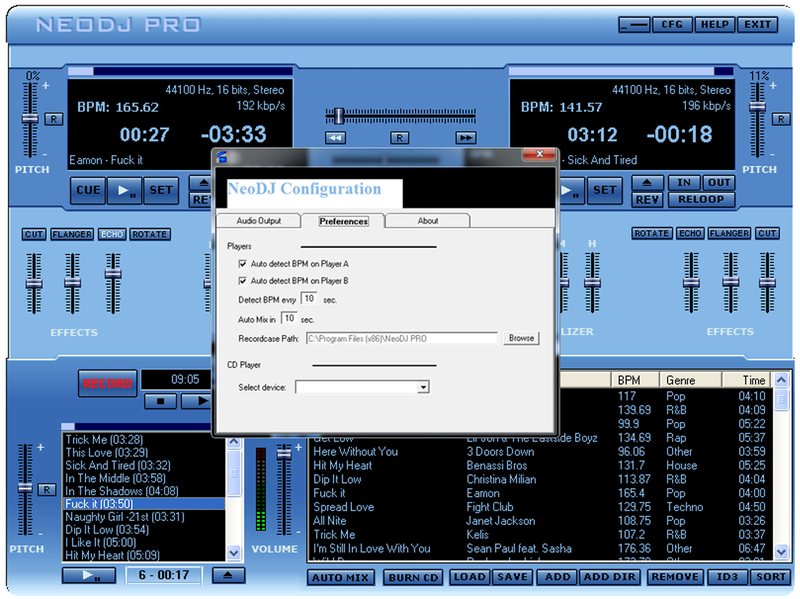Viewport: 800px width, 599px height.
Task: Toggle the left ROTATE effect
Action: coord(149,234)
